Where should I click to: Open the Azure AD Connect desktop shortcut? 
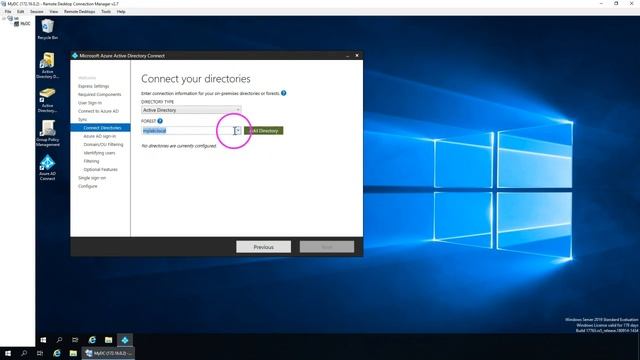(47, 167)
